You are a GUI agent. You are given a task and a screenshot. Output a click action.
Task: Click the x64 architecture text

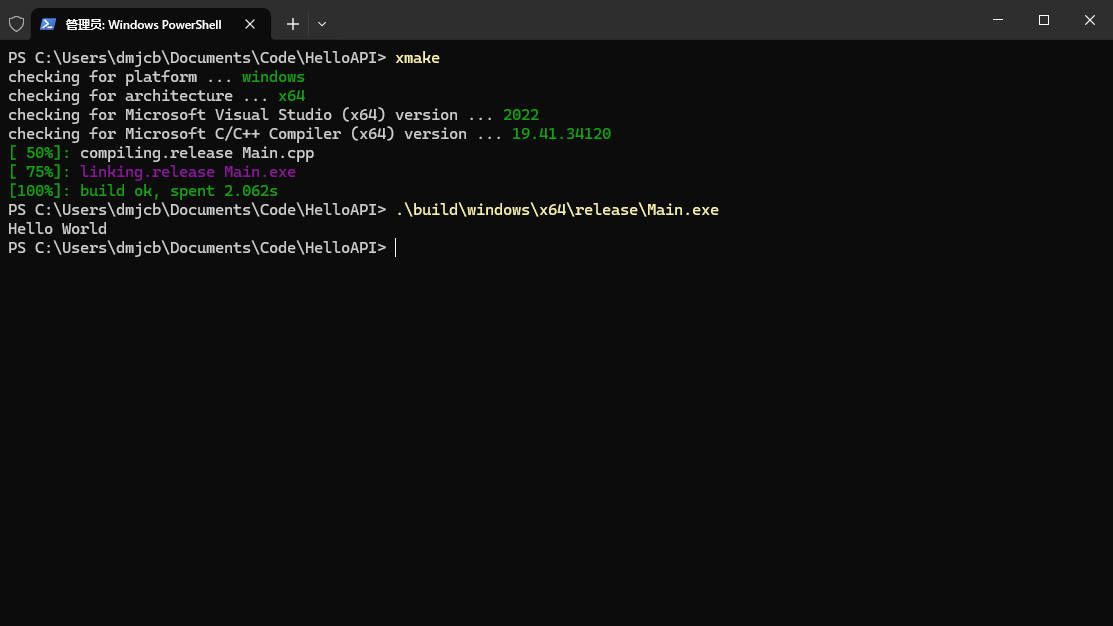(291, 95)
